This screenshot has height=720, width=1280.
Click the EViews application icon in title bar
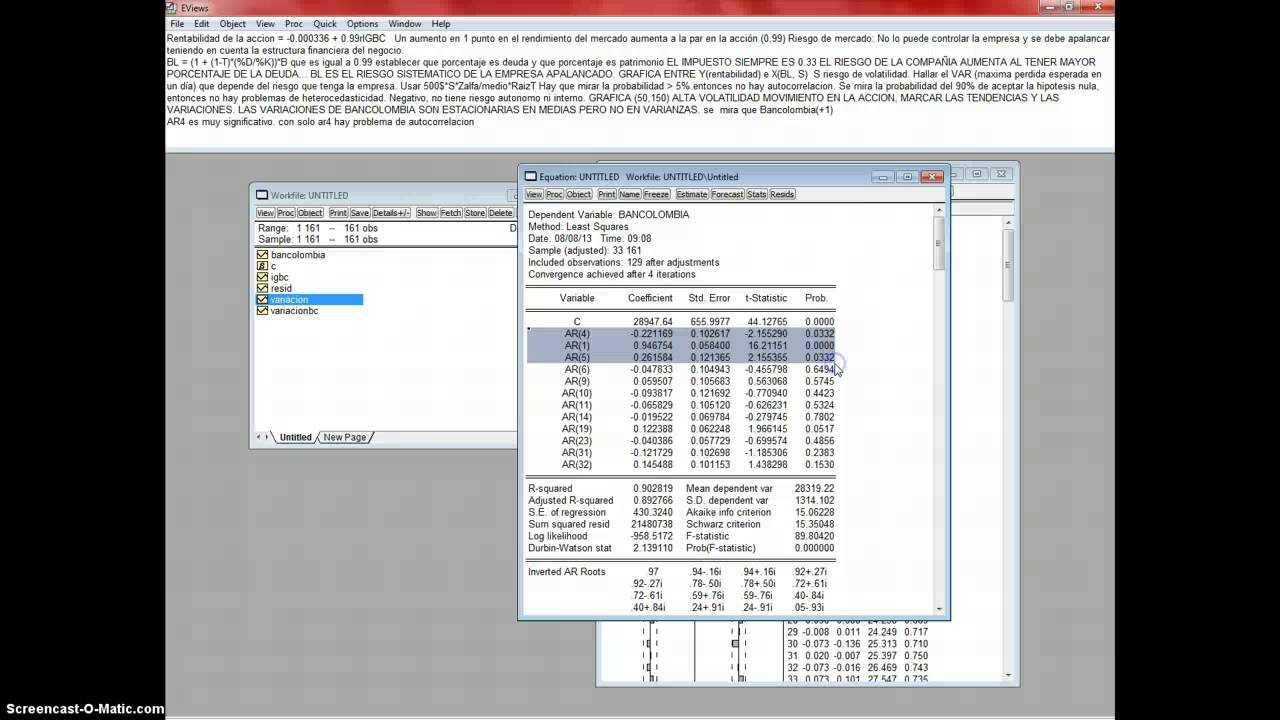[173, 7]
